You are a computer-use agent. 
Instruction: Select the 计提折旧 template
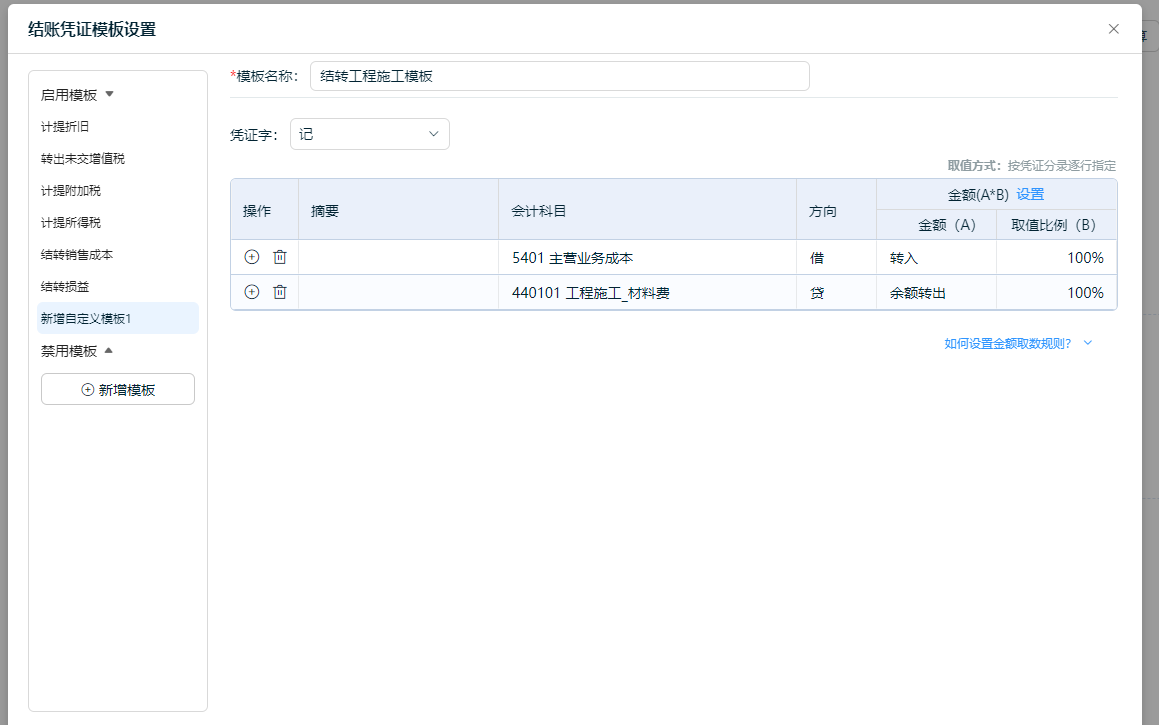tap(65, 127)
